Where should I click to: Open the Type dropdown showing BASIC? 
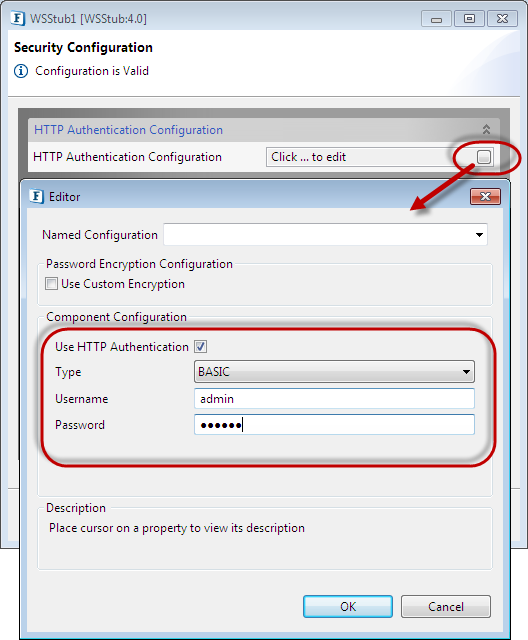point(334,371)
